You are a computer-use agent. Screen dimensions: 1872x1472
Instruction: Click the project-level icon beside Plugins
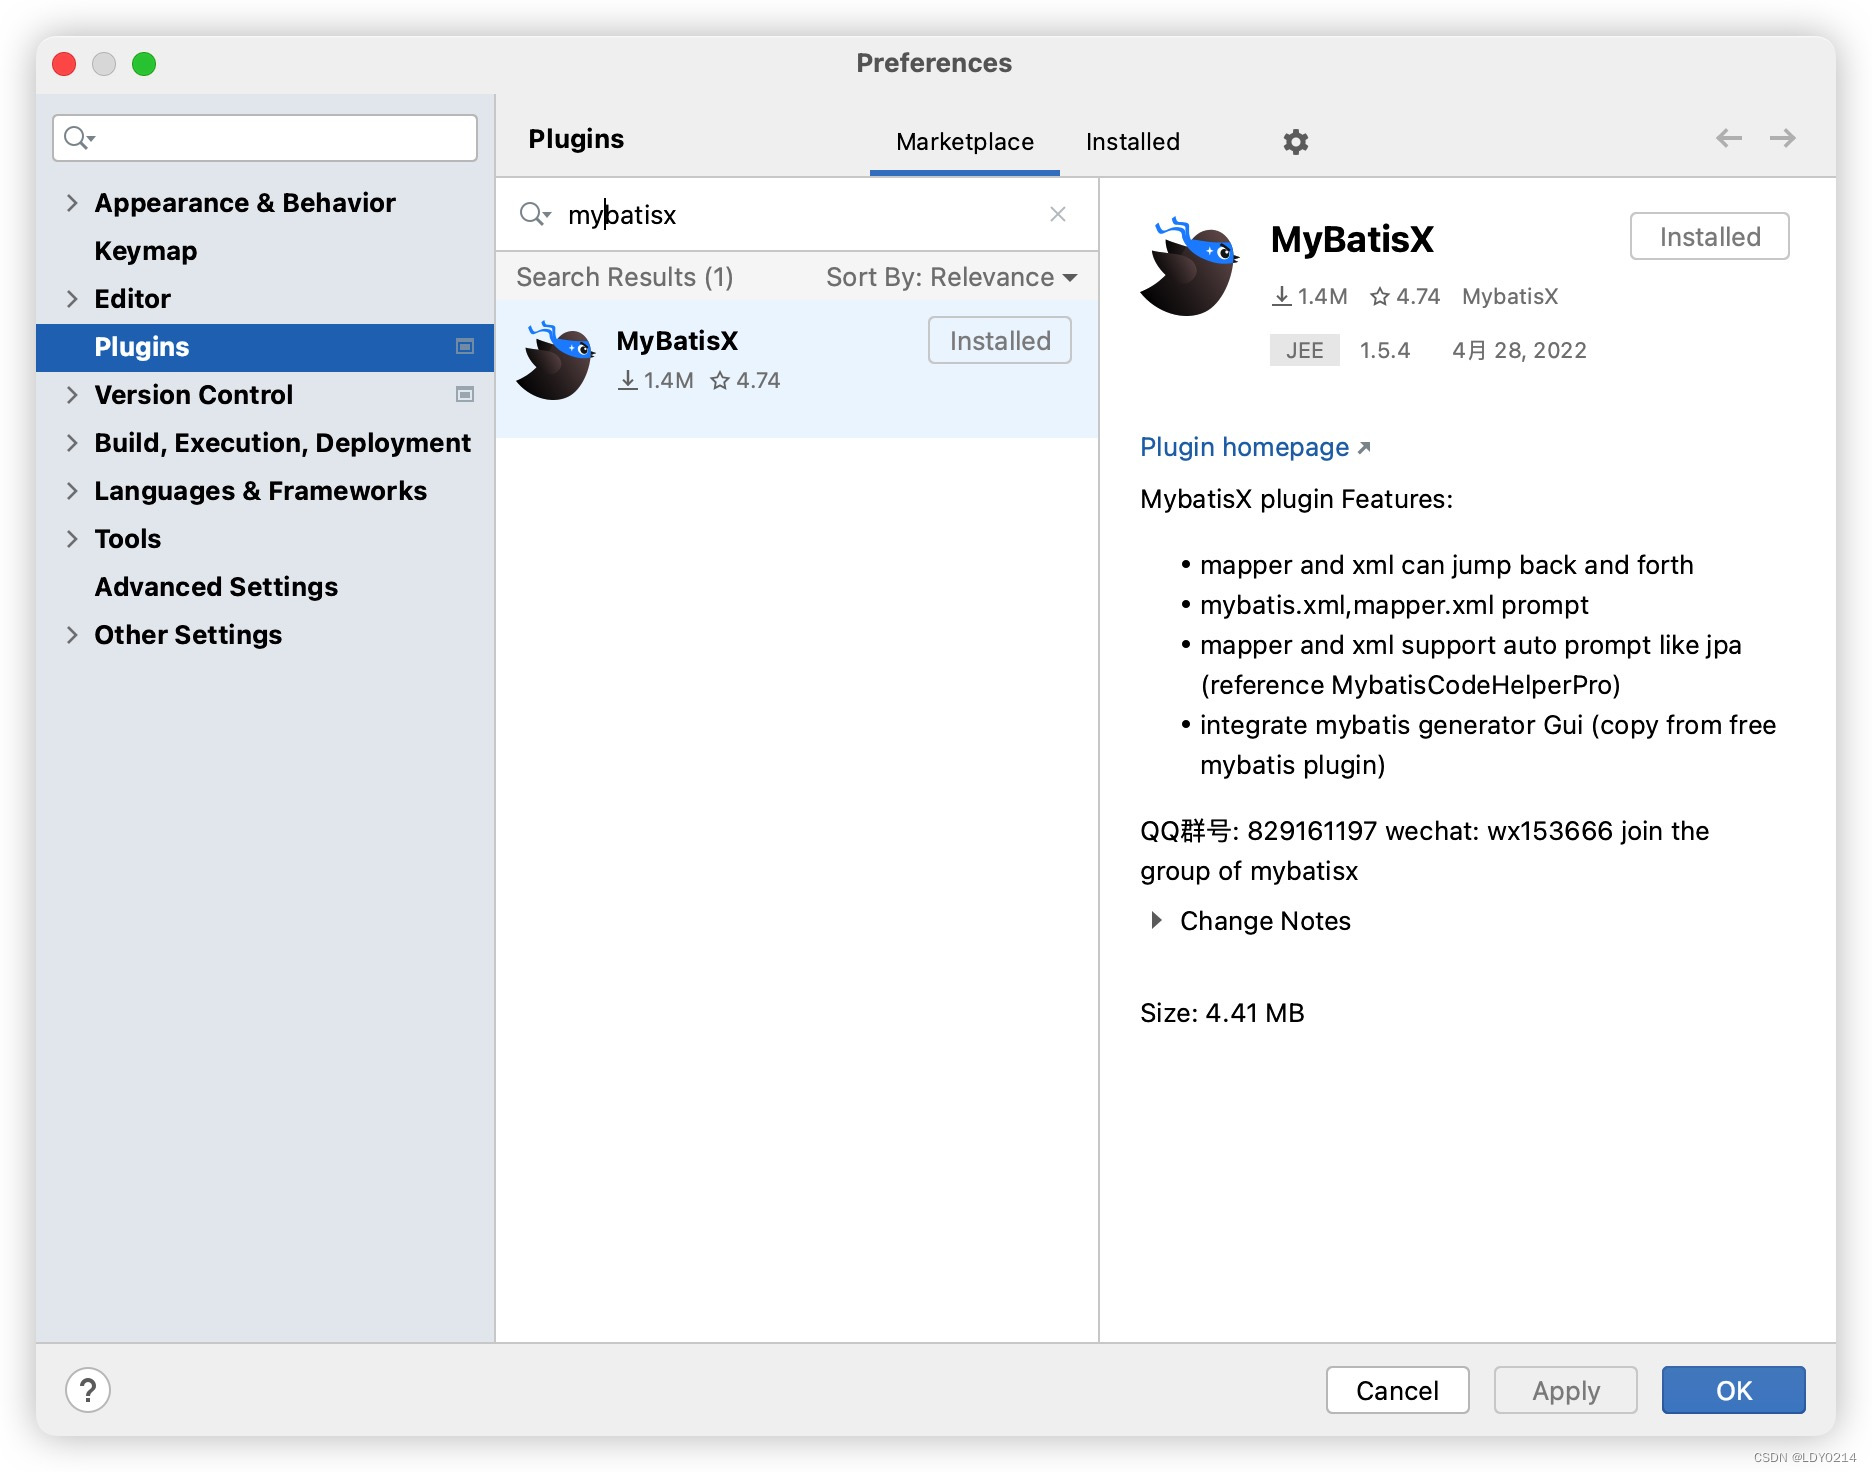(465, 346)
